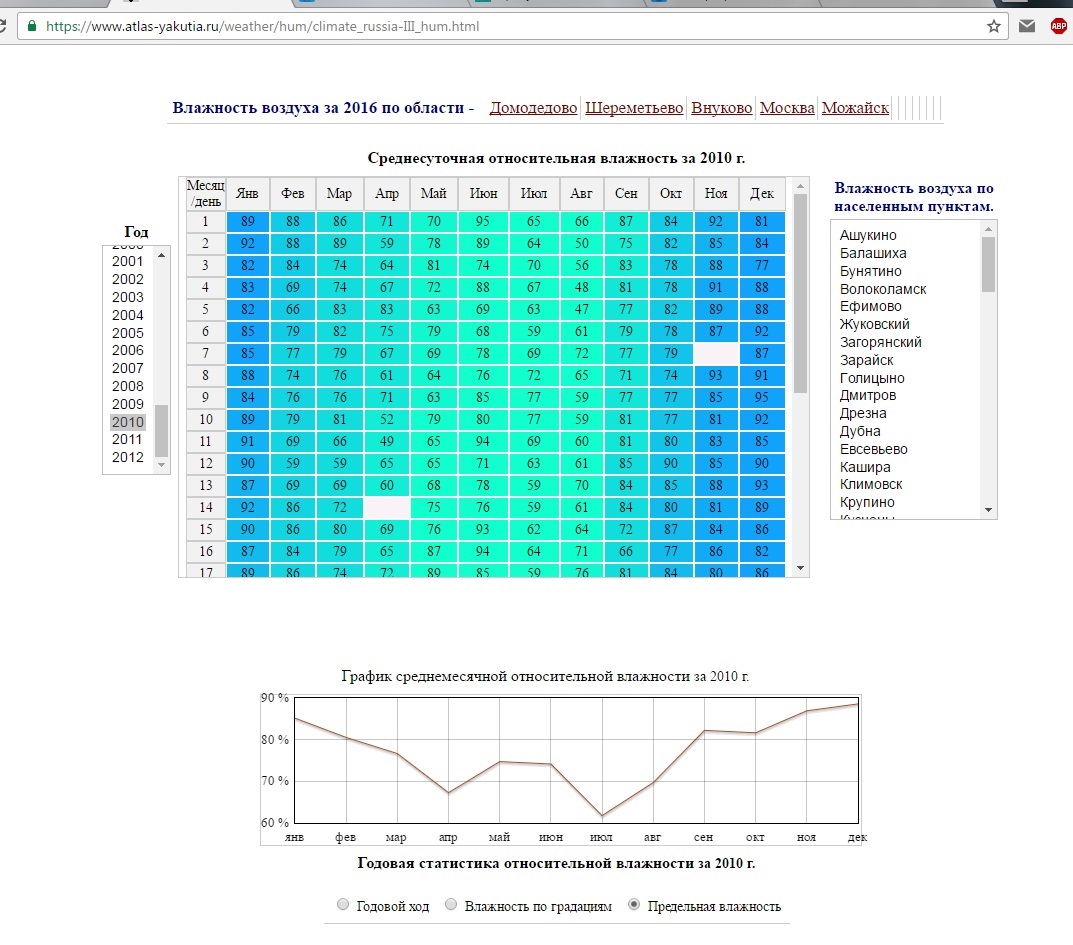Click the Июн column header in the table
Screen dimensions: 1073x945
(x=483, y=194)
